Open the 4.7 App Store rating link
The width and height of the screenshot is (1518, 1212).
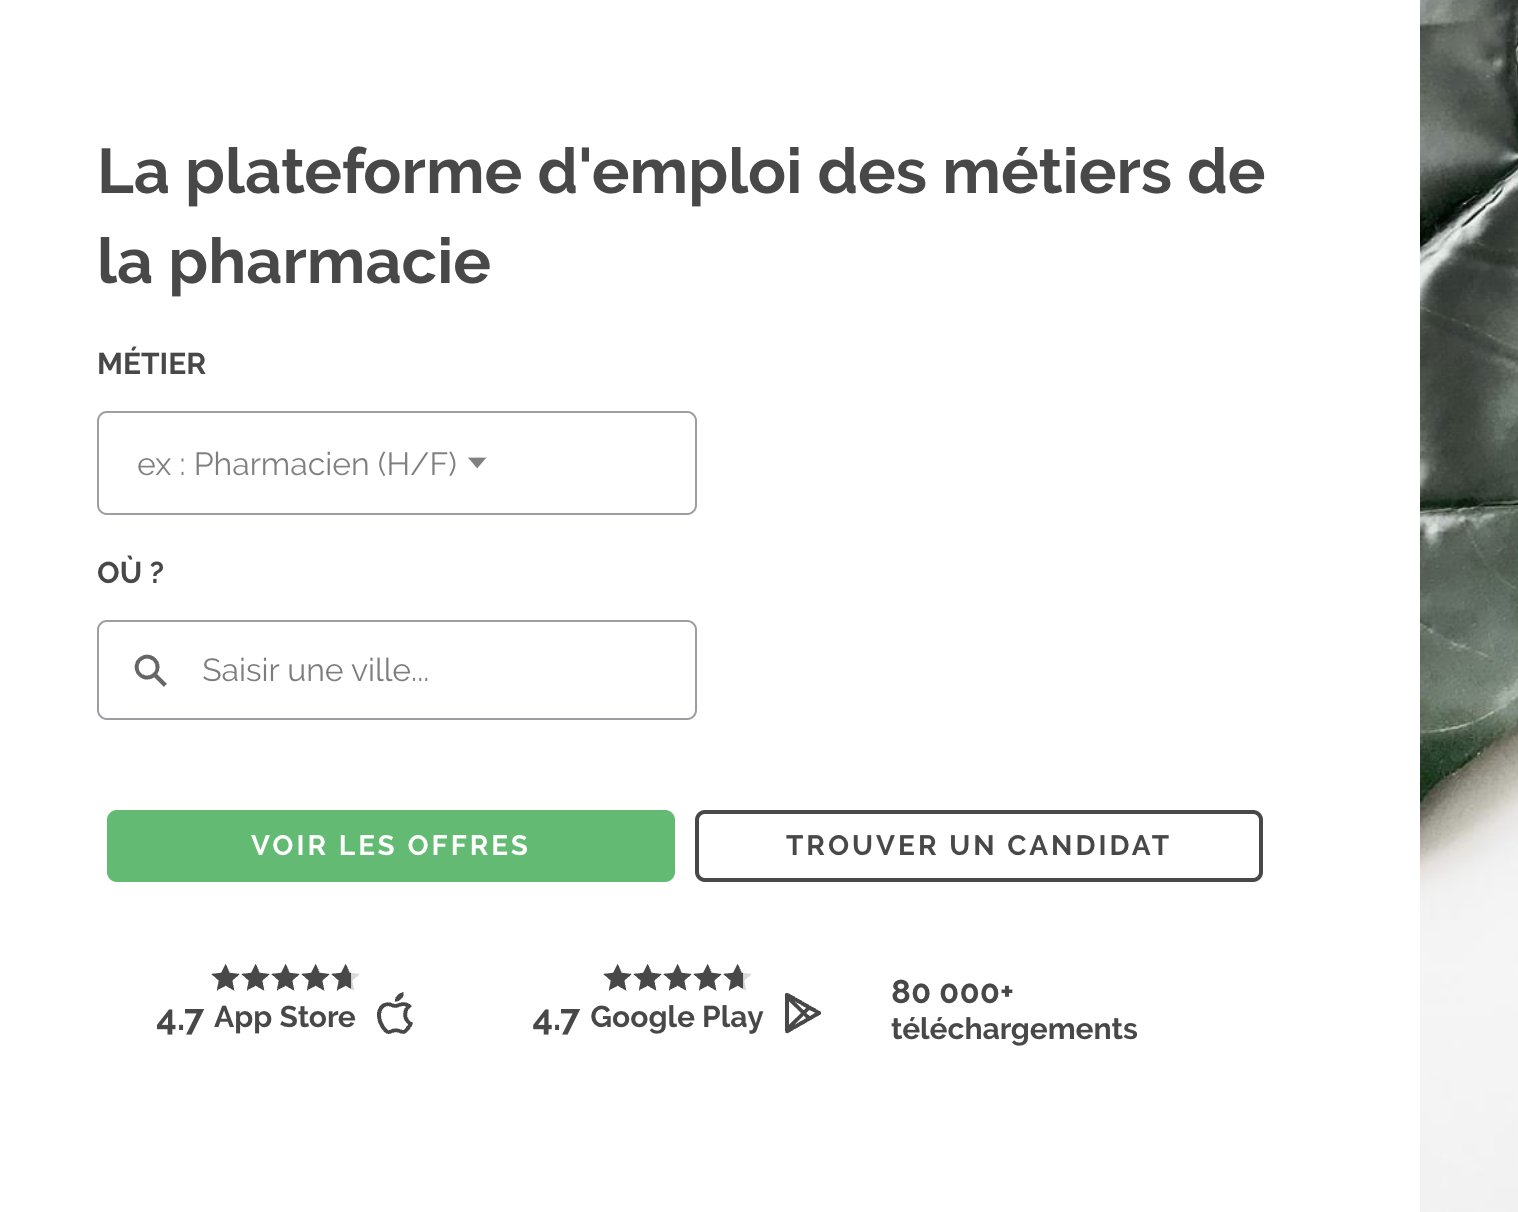coord(285,1001)
